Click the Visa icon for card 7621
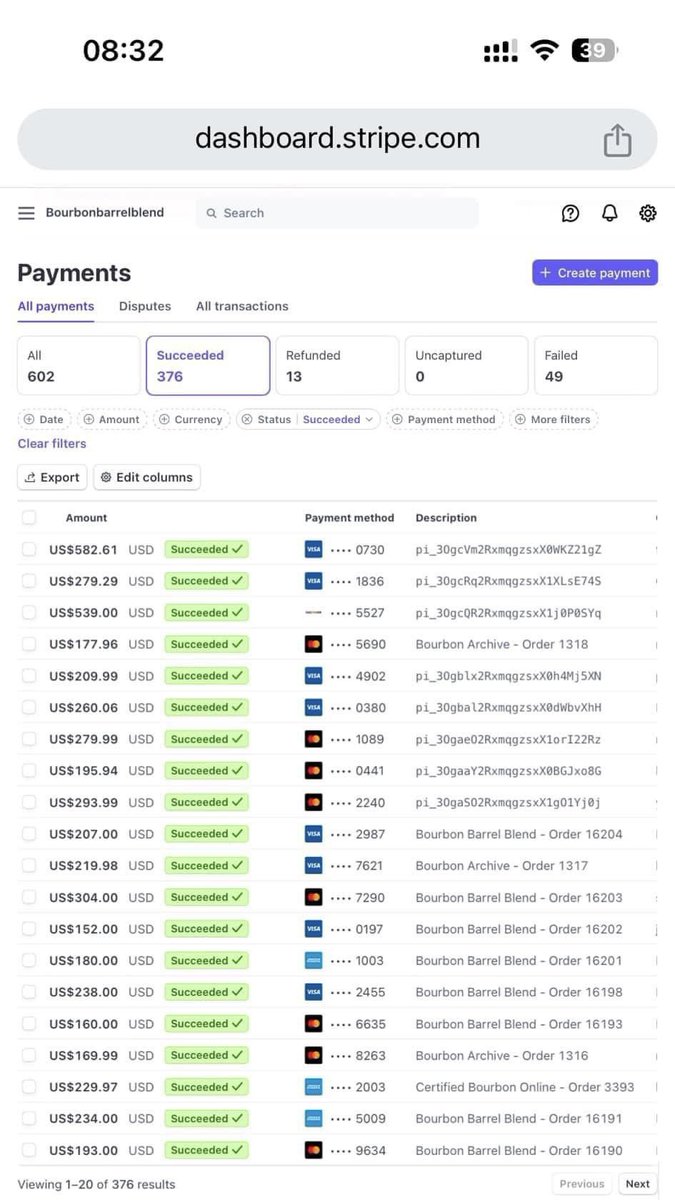 coord(314,865)
